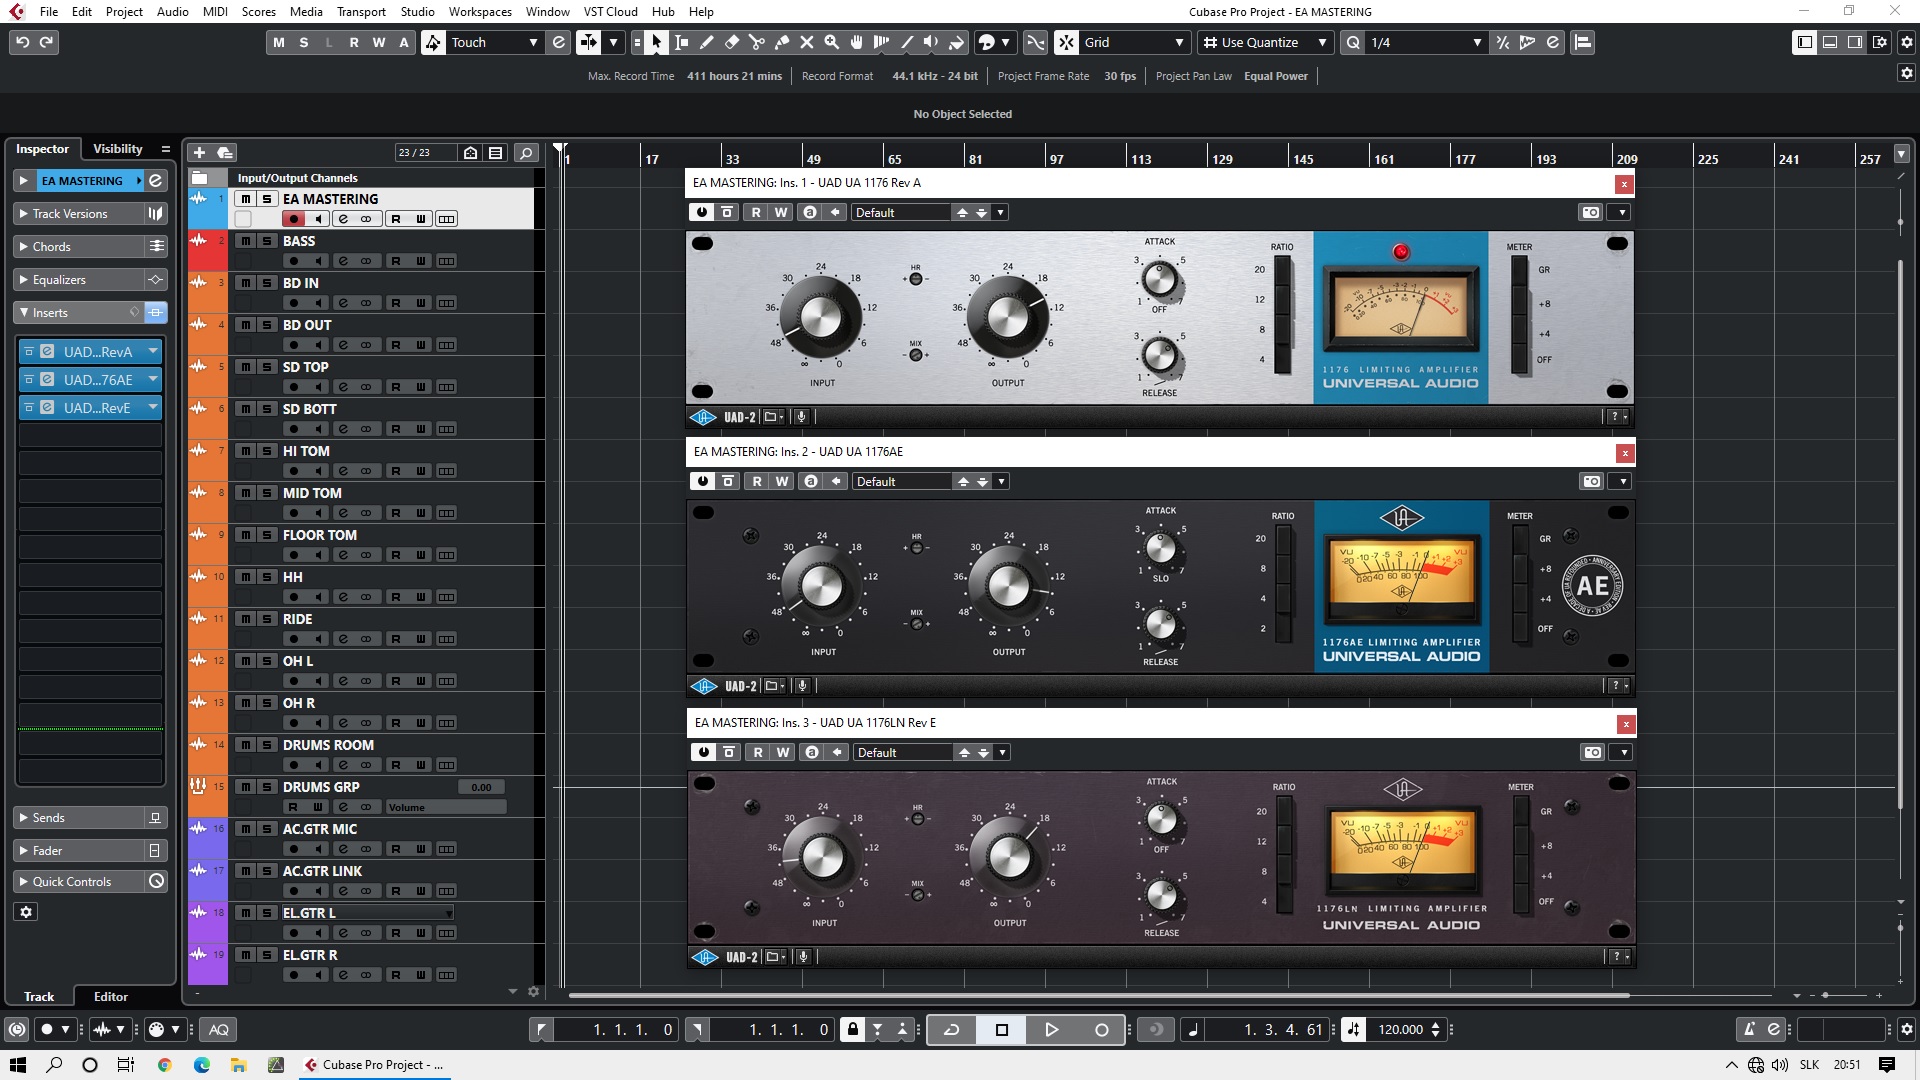The height and width of the screenshot is (1080, 1920).
Task: Switch to the Editor tab
Action: [x=111, y=996]
